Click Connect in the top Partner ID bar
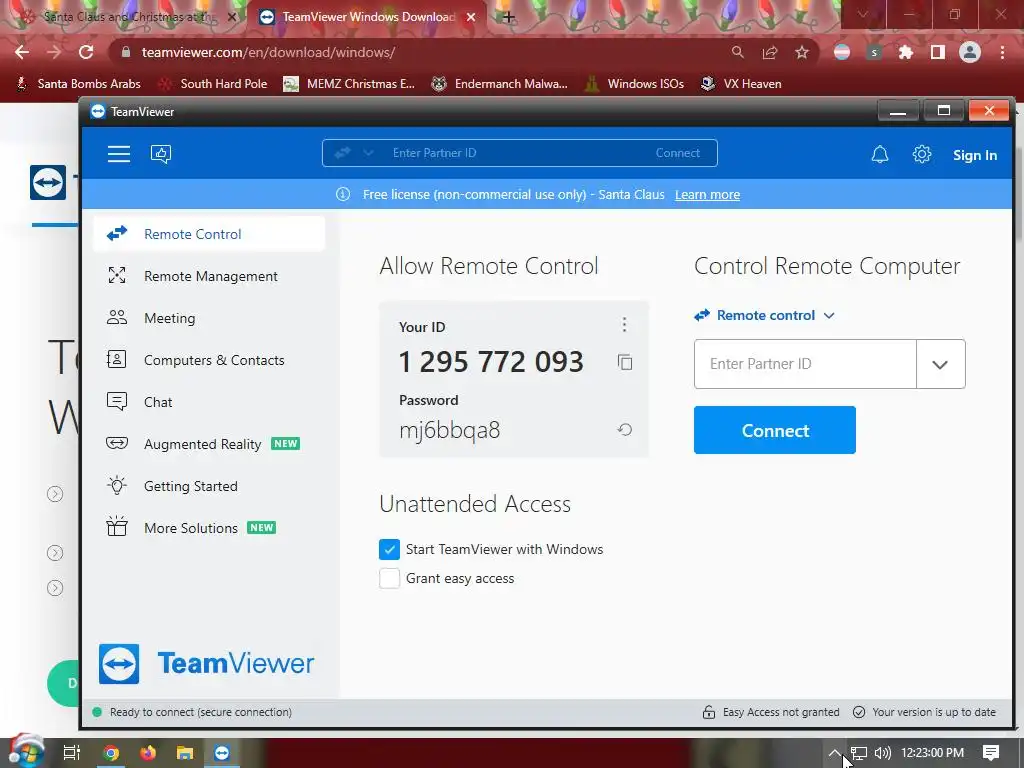 (x=677, y=153)
